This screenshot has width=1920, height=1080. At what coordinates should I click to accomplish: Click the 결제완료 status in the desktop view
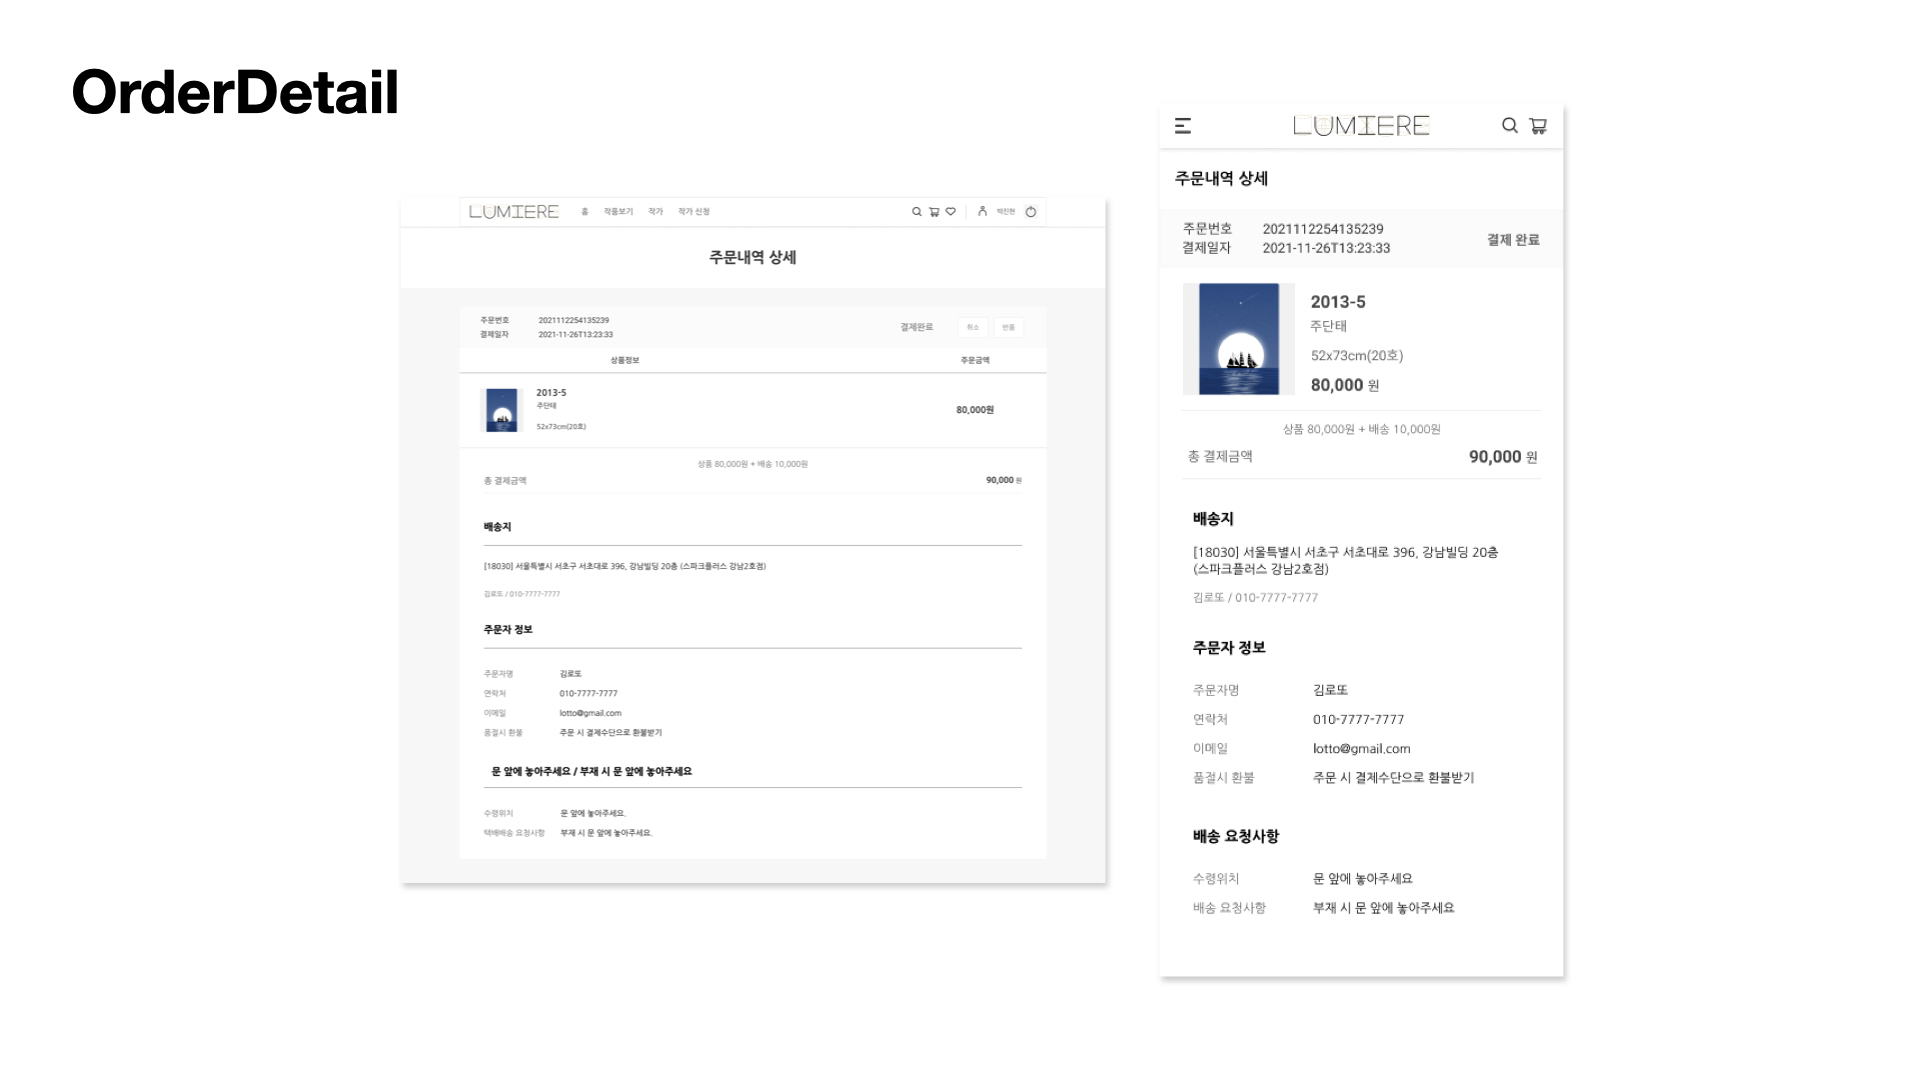click(916, 327)
